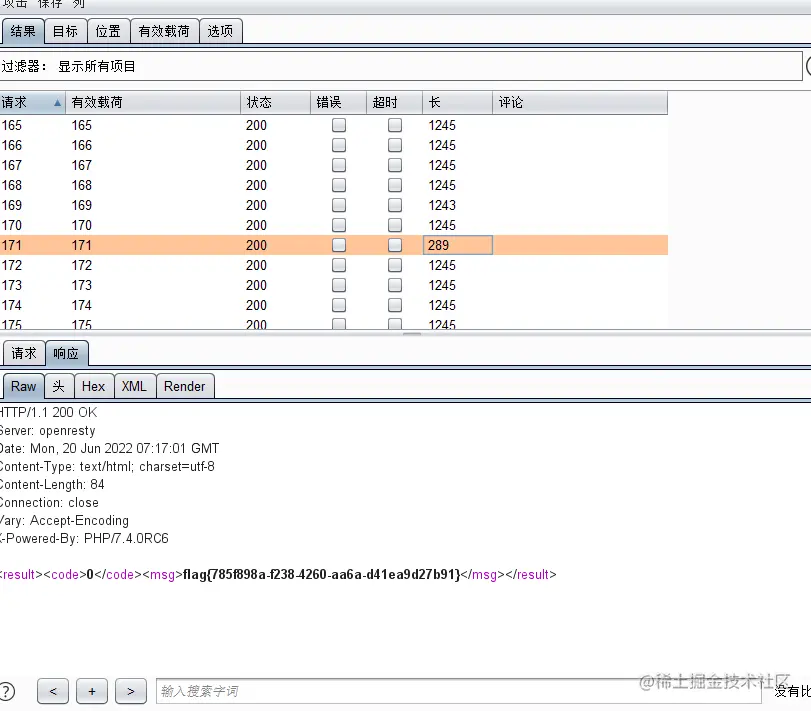Toggle timeout checkbox in row 165
811x711 pixels.
(395, 125)
